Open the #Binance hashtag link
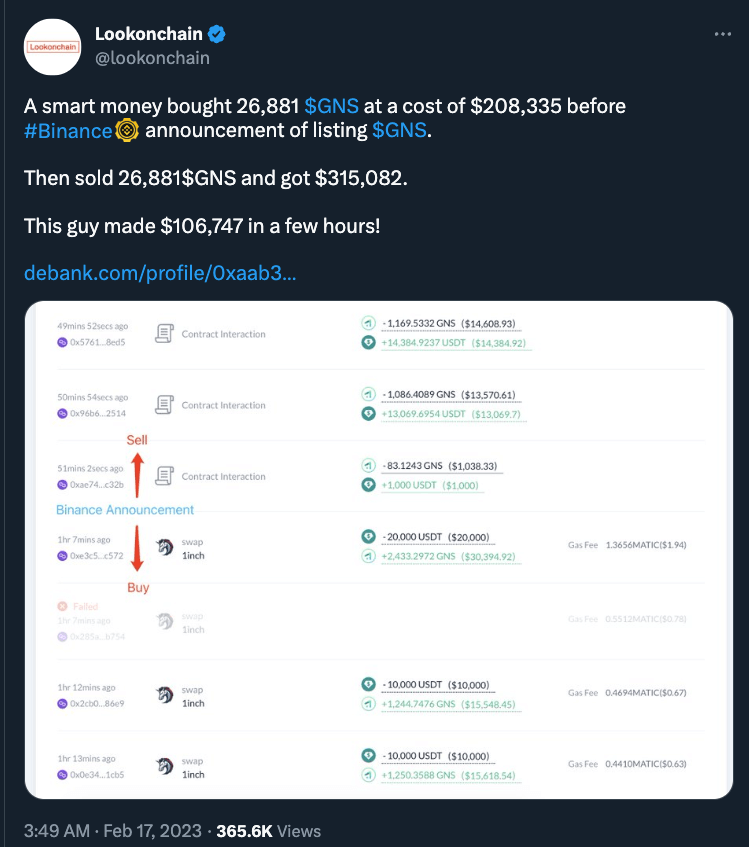This screenshot has width=749, height=847. [68, 131]
